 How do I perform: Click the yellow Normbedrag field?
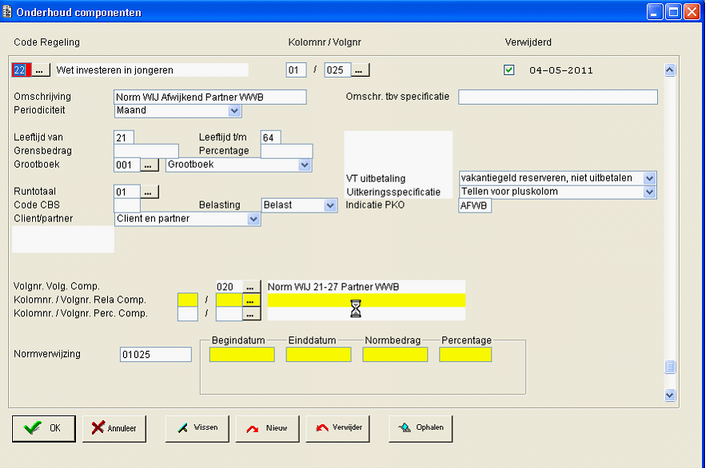395,355
